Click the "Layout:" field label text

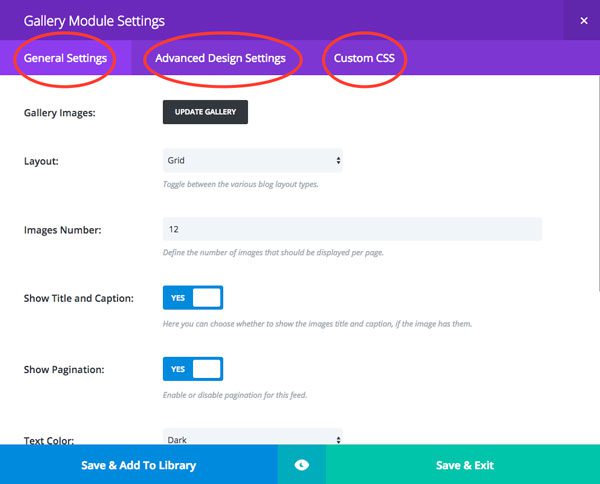coord(43,160)
